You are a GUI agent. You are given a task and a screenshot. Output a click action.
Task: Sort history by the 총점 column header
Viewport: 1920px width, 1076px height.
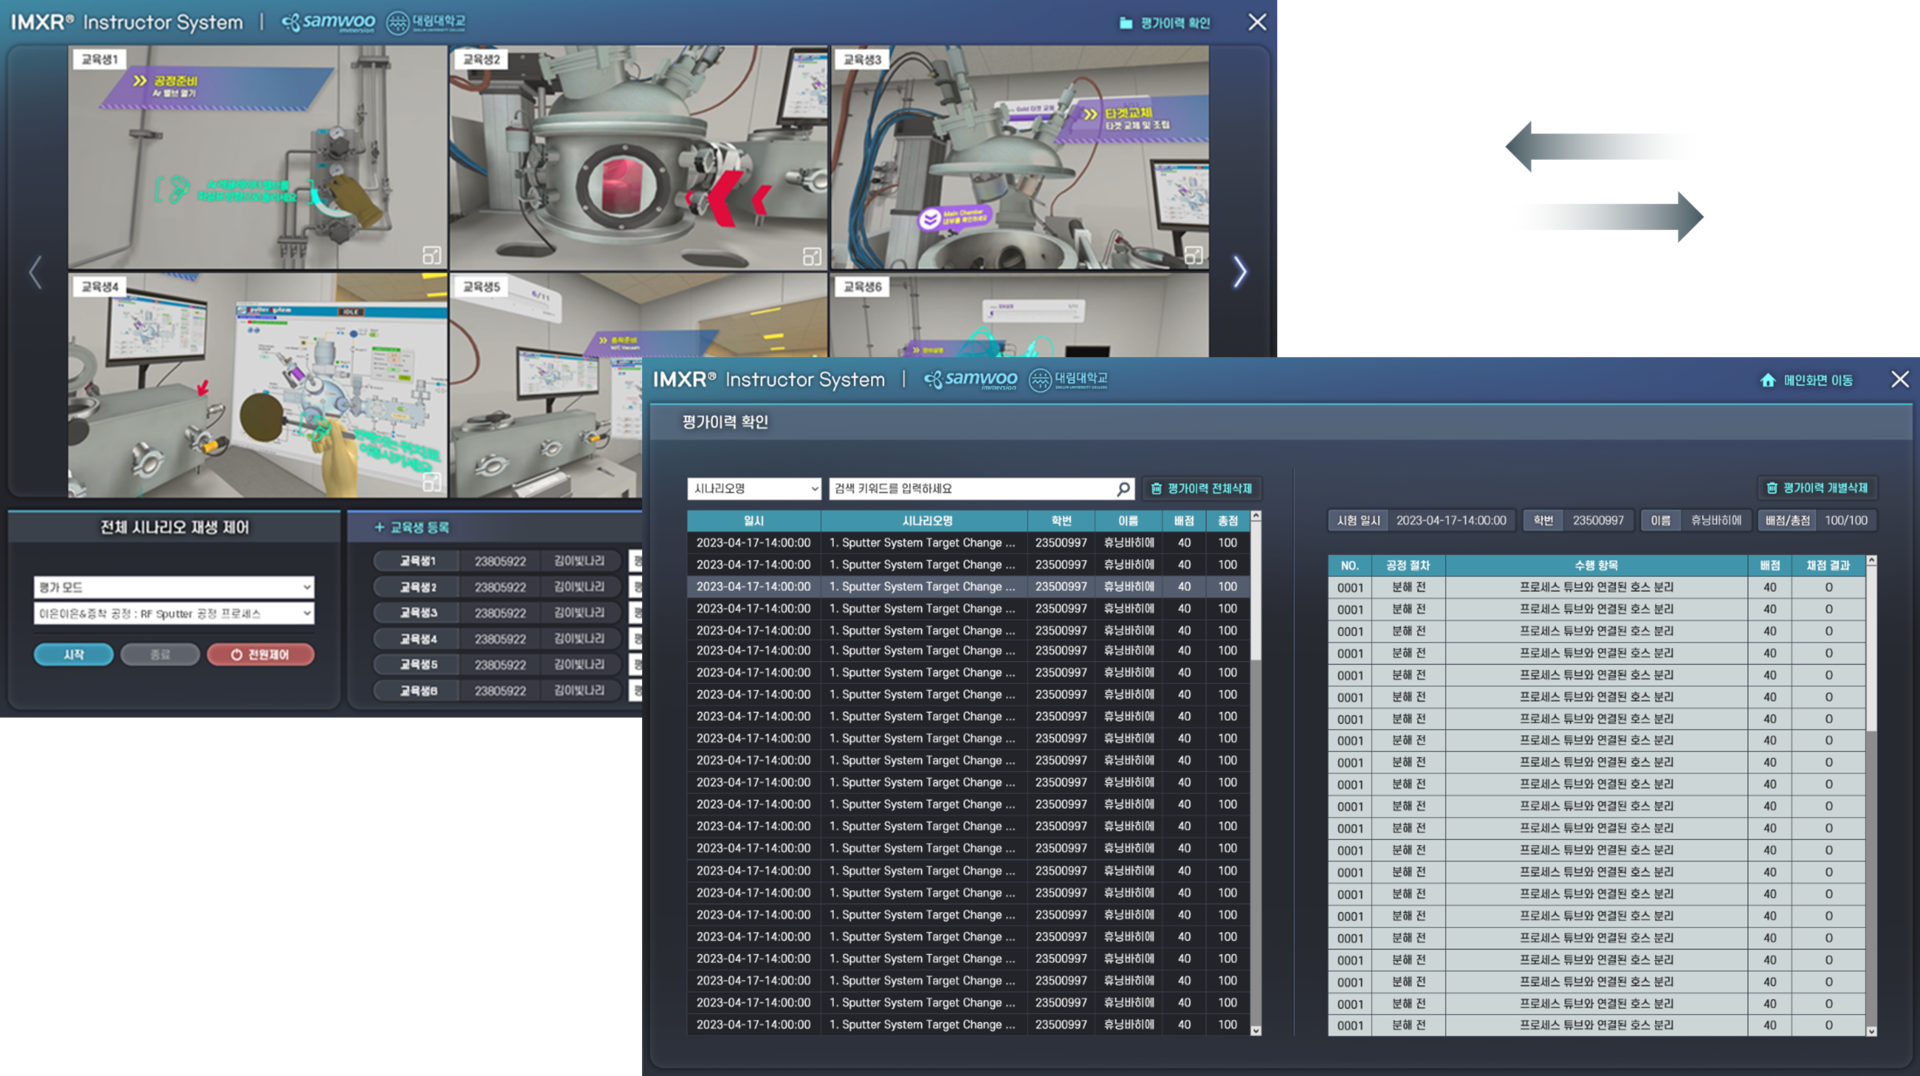pos(1228,521)
